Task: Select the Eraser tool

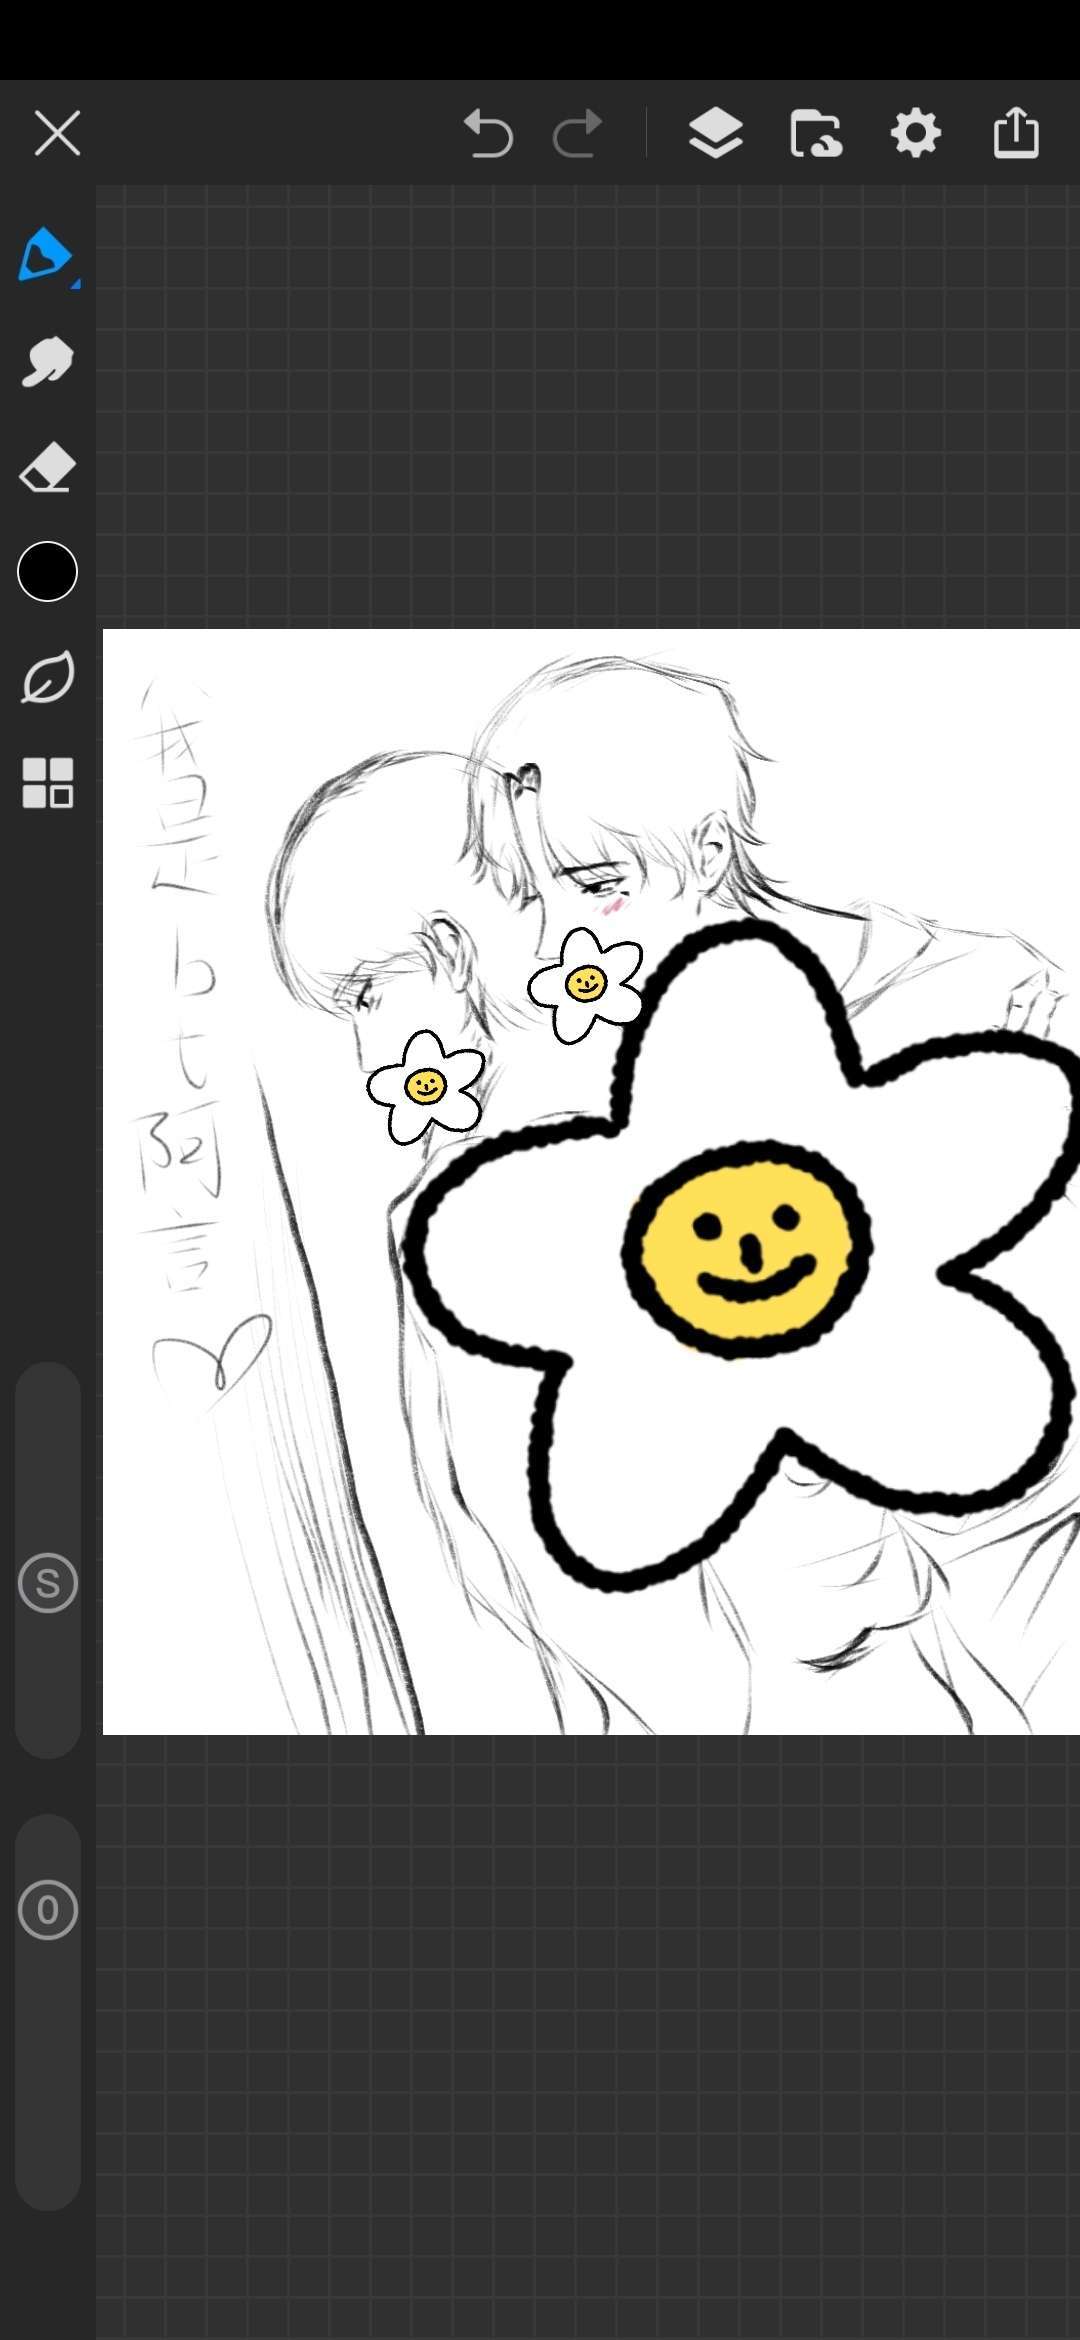Action: [47, 467]
